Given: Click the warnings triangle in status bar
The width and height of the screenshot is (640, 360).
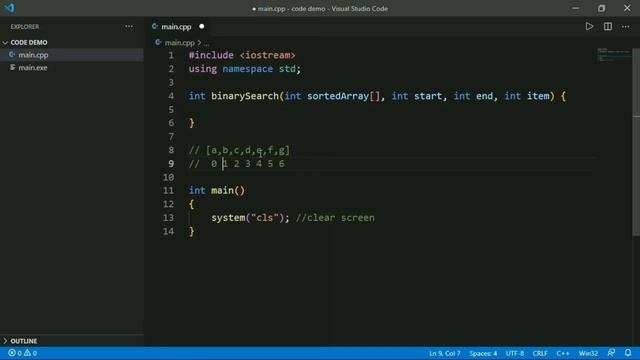Looking at the screenshot, I should 27,353.
